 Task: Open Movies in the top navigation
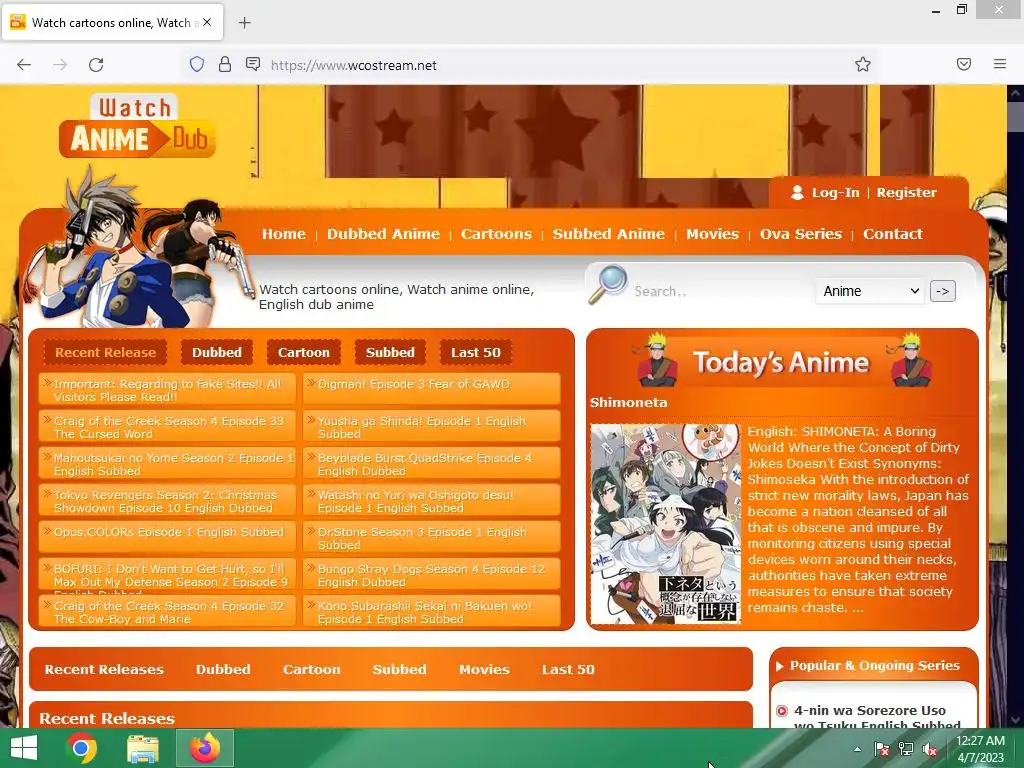coord(712,234)
